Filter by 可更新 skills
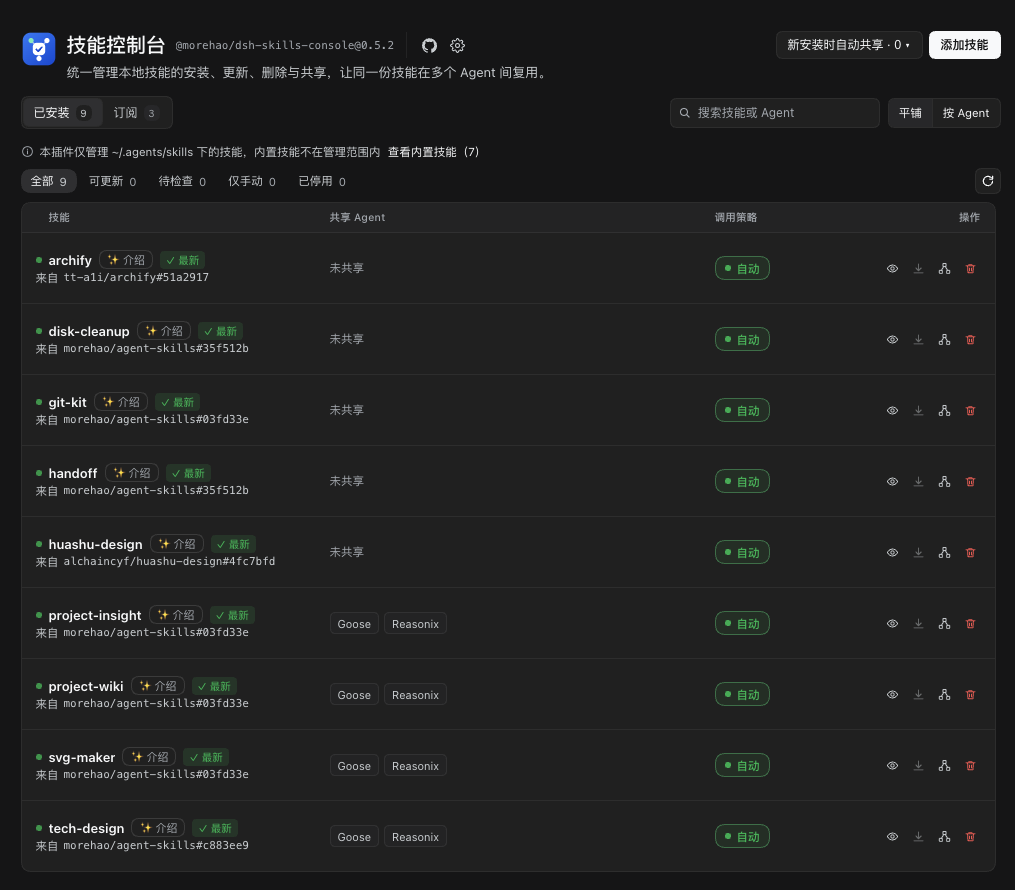 click(113, 181)
